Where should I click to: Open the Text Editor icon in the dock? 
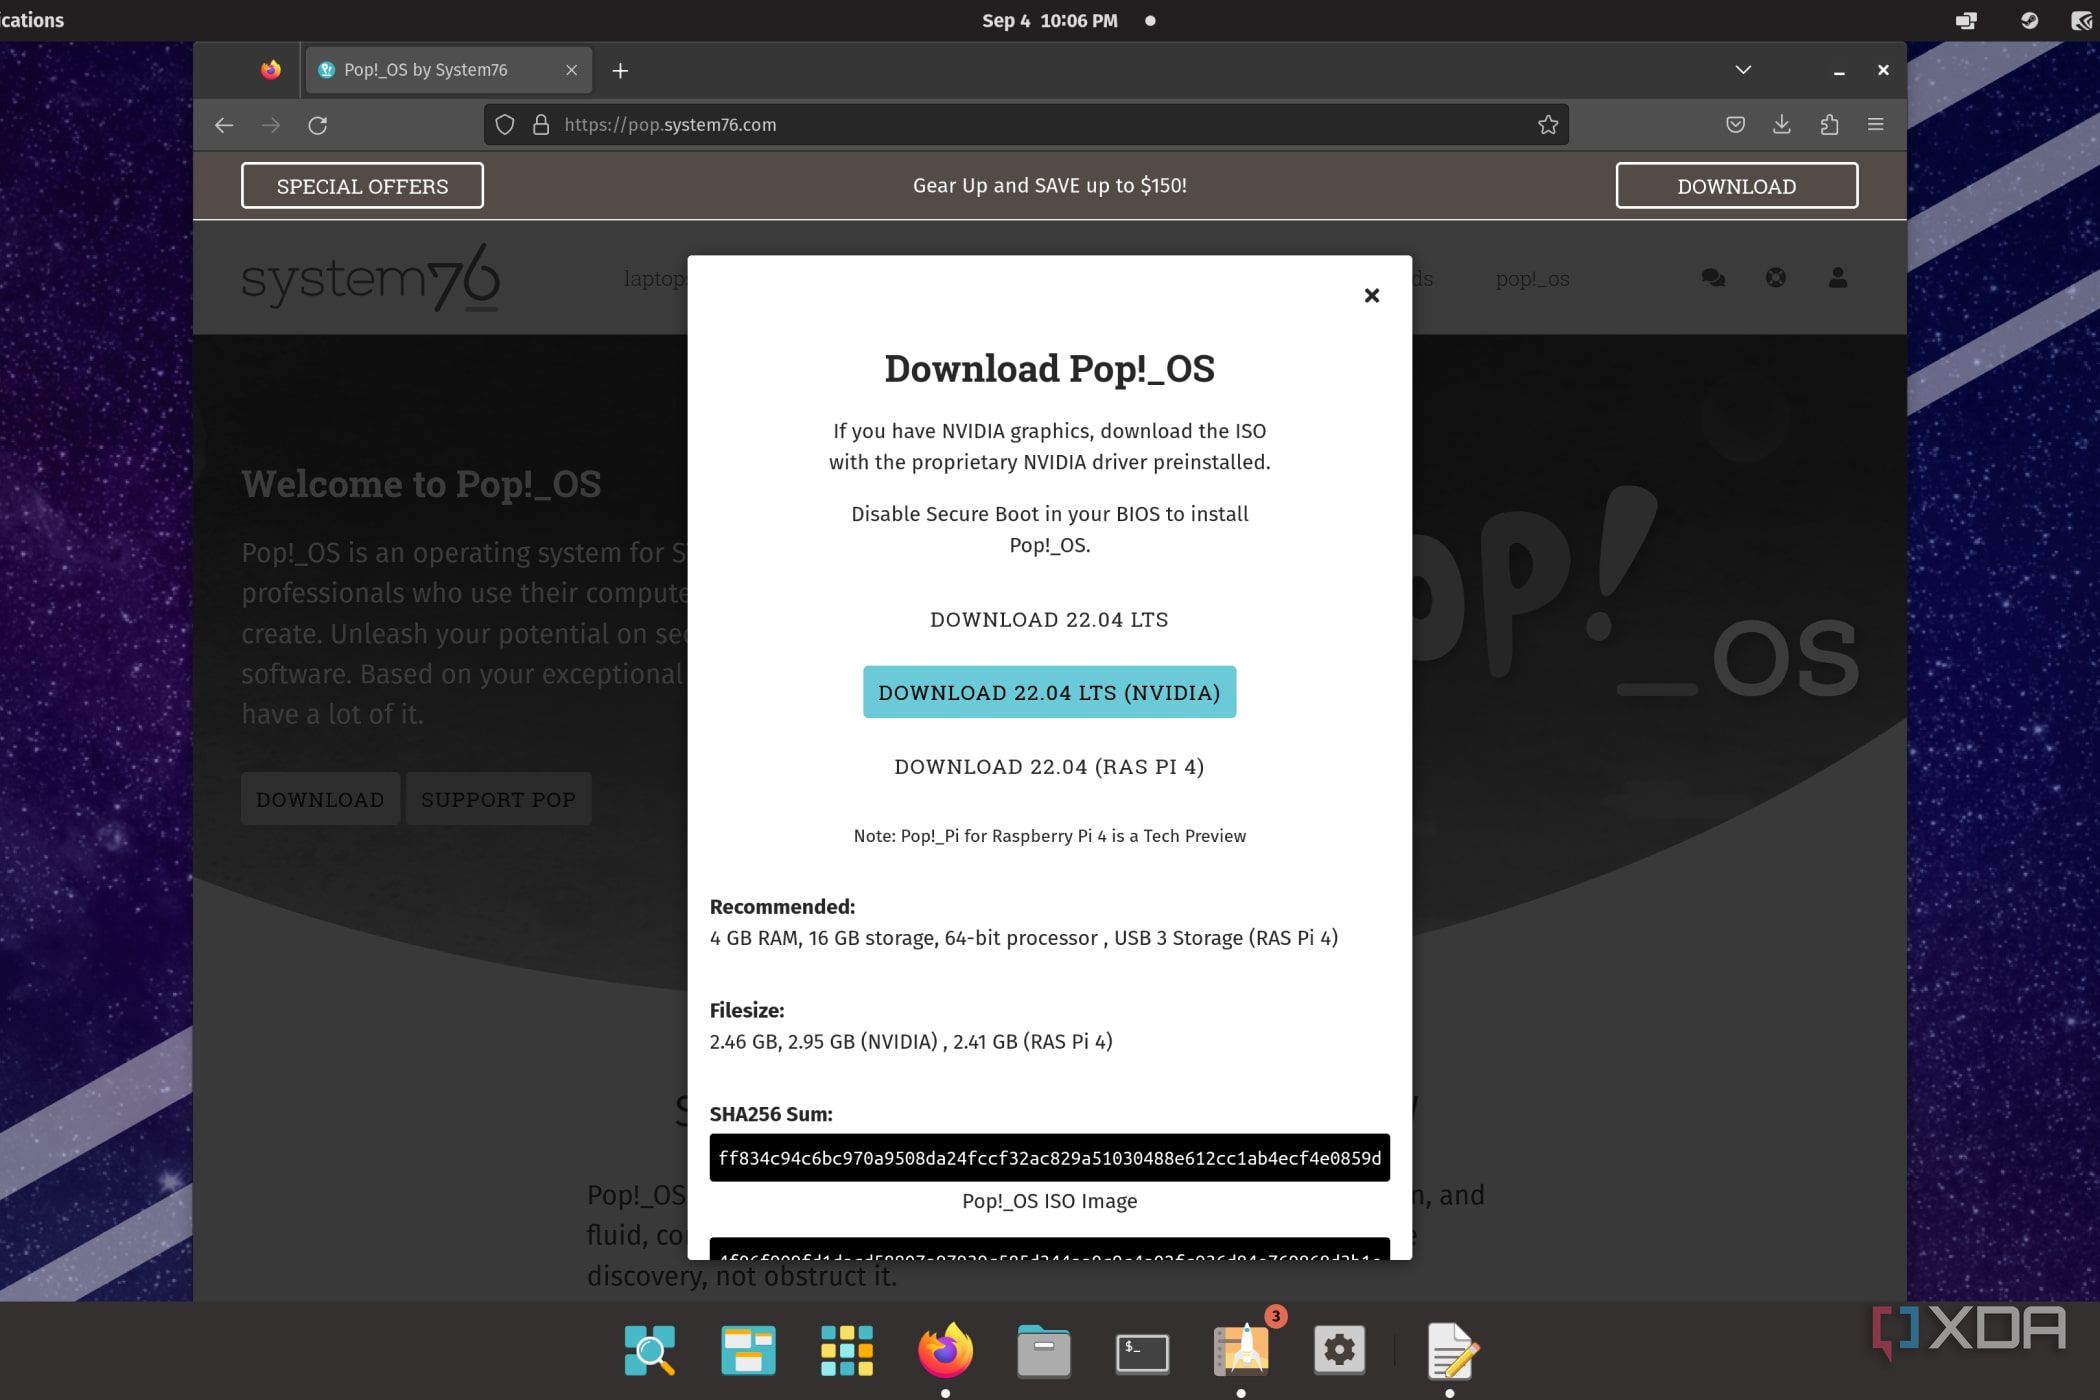1452,1351
